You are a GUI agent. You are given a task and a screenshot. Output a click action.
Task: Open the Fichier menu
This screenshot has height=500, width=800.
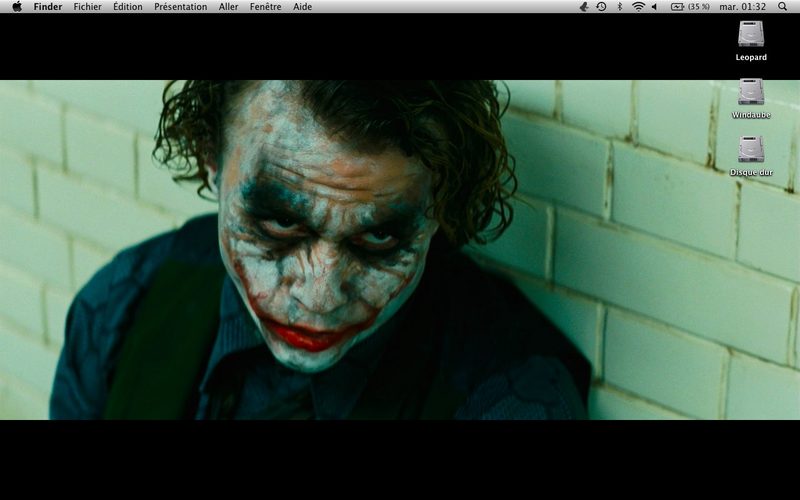pos(87,7)
